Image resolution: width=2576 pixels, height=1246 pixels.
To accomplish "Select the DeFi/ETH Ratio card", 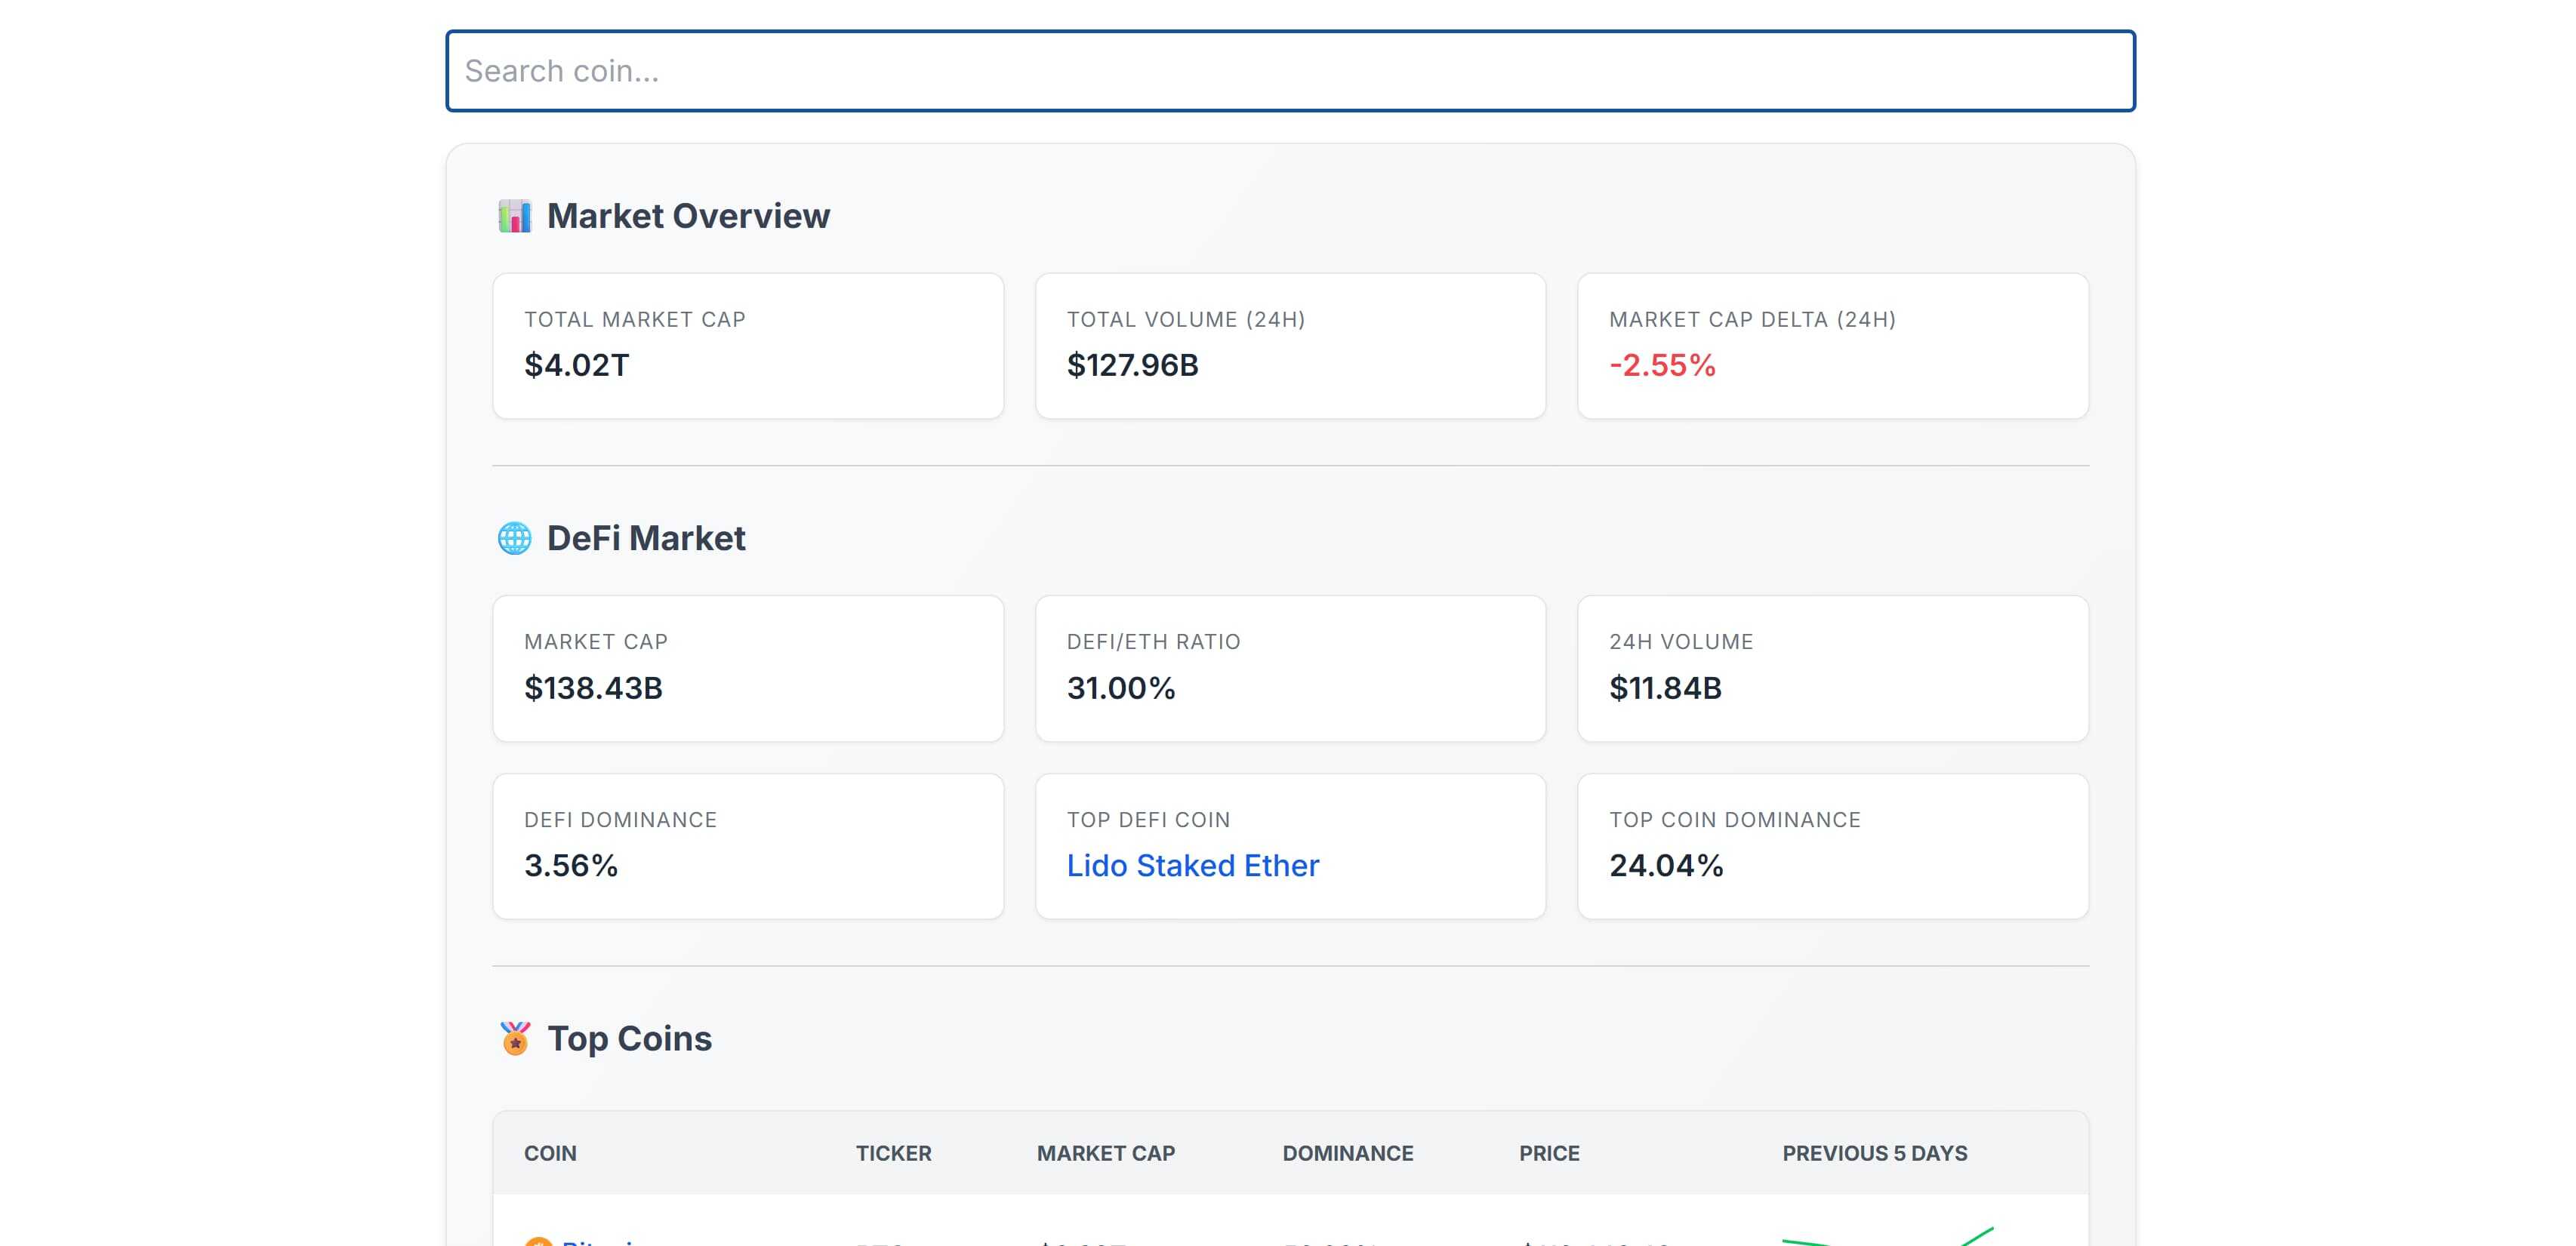I will click(1290, 668).
